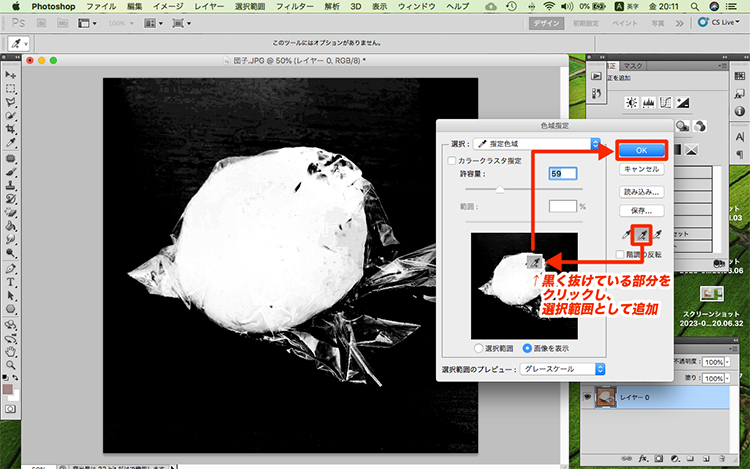The width and height of the screenshot is (750, 469).
Task: Select the Eyedropper tool in the tools panel
Action: click(11, 142)
